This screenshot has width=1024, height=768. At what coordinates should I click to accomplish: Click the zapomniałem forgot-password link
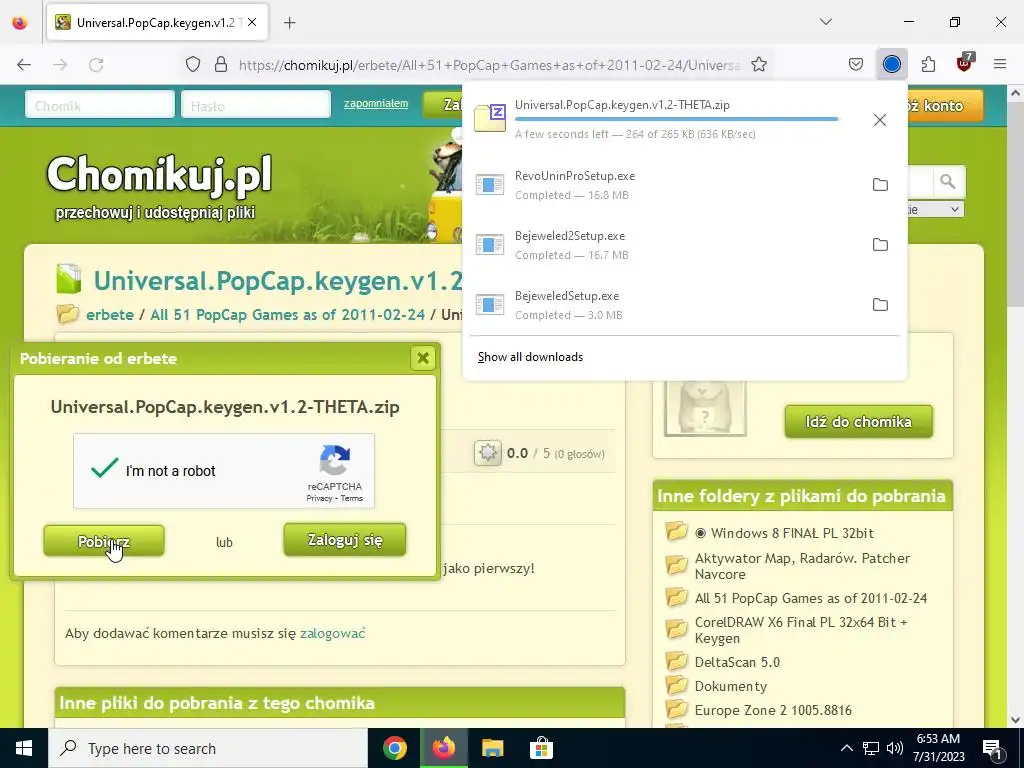click(x=376, y=103)
